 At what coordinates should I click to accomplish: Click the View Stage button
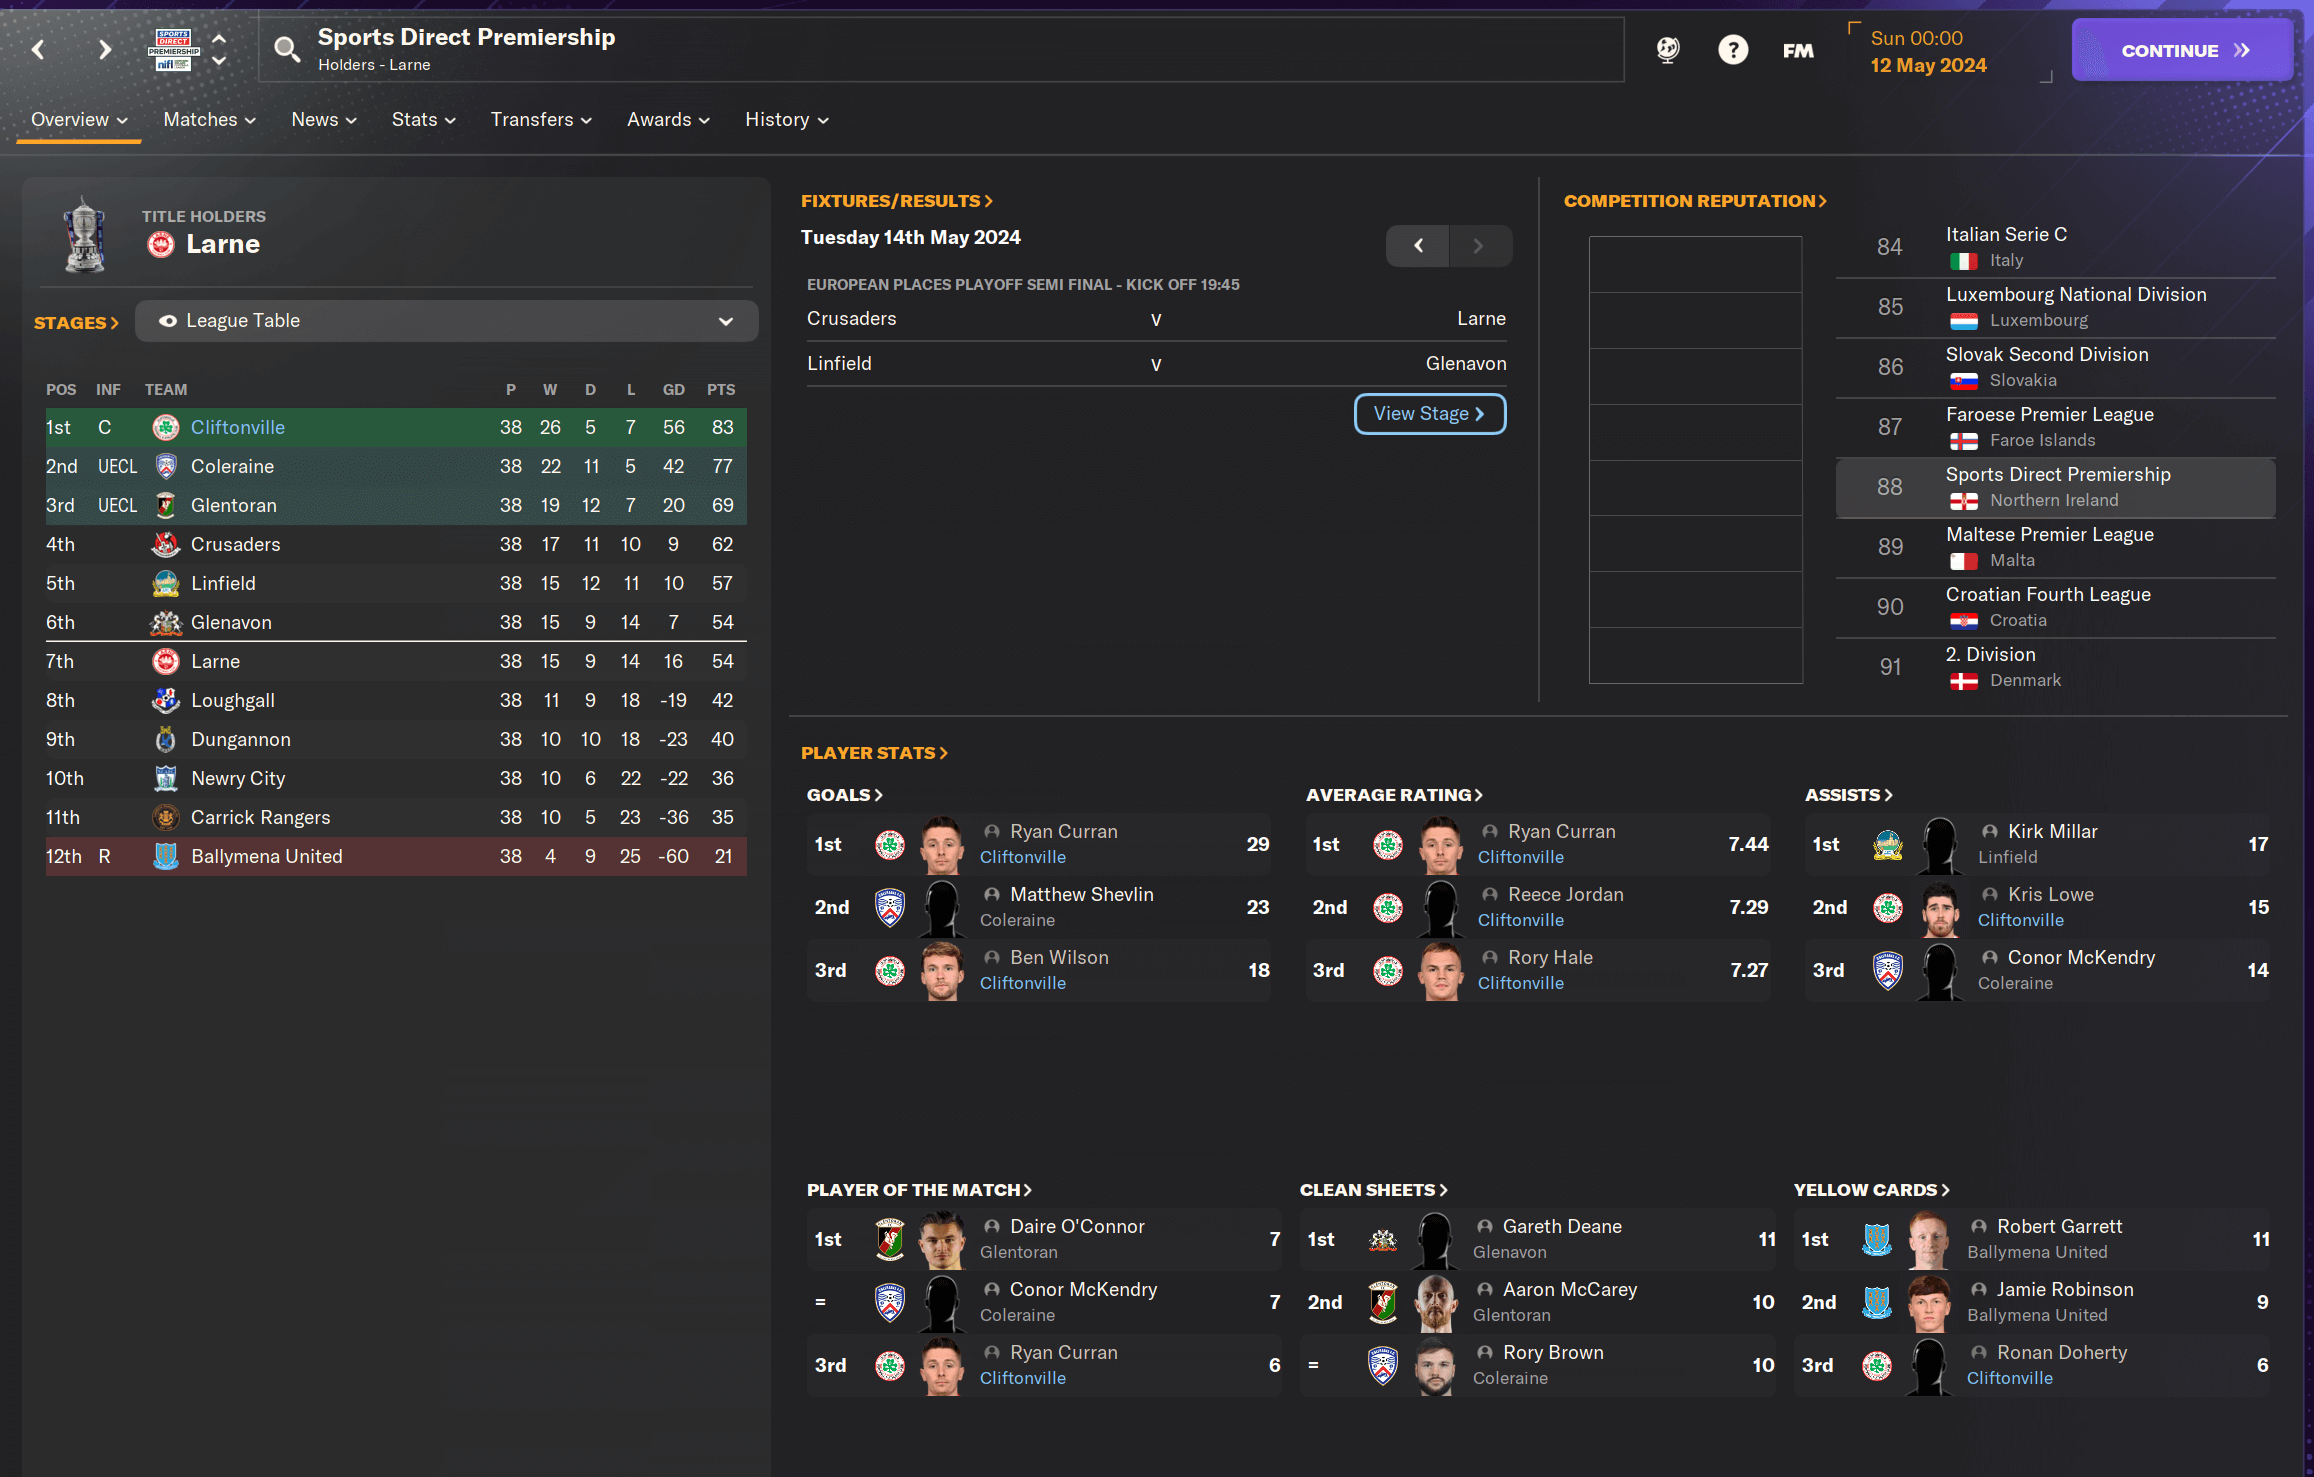[x=1429, y=413]
